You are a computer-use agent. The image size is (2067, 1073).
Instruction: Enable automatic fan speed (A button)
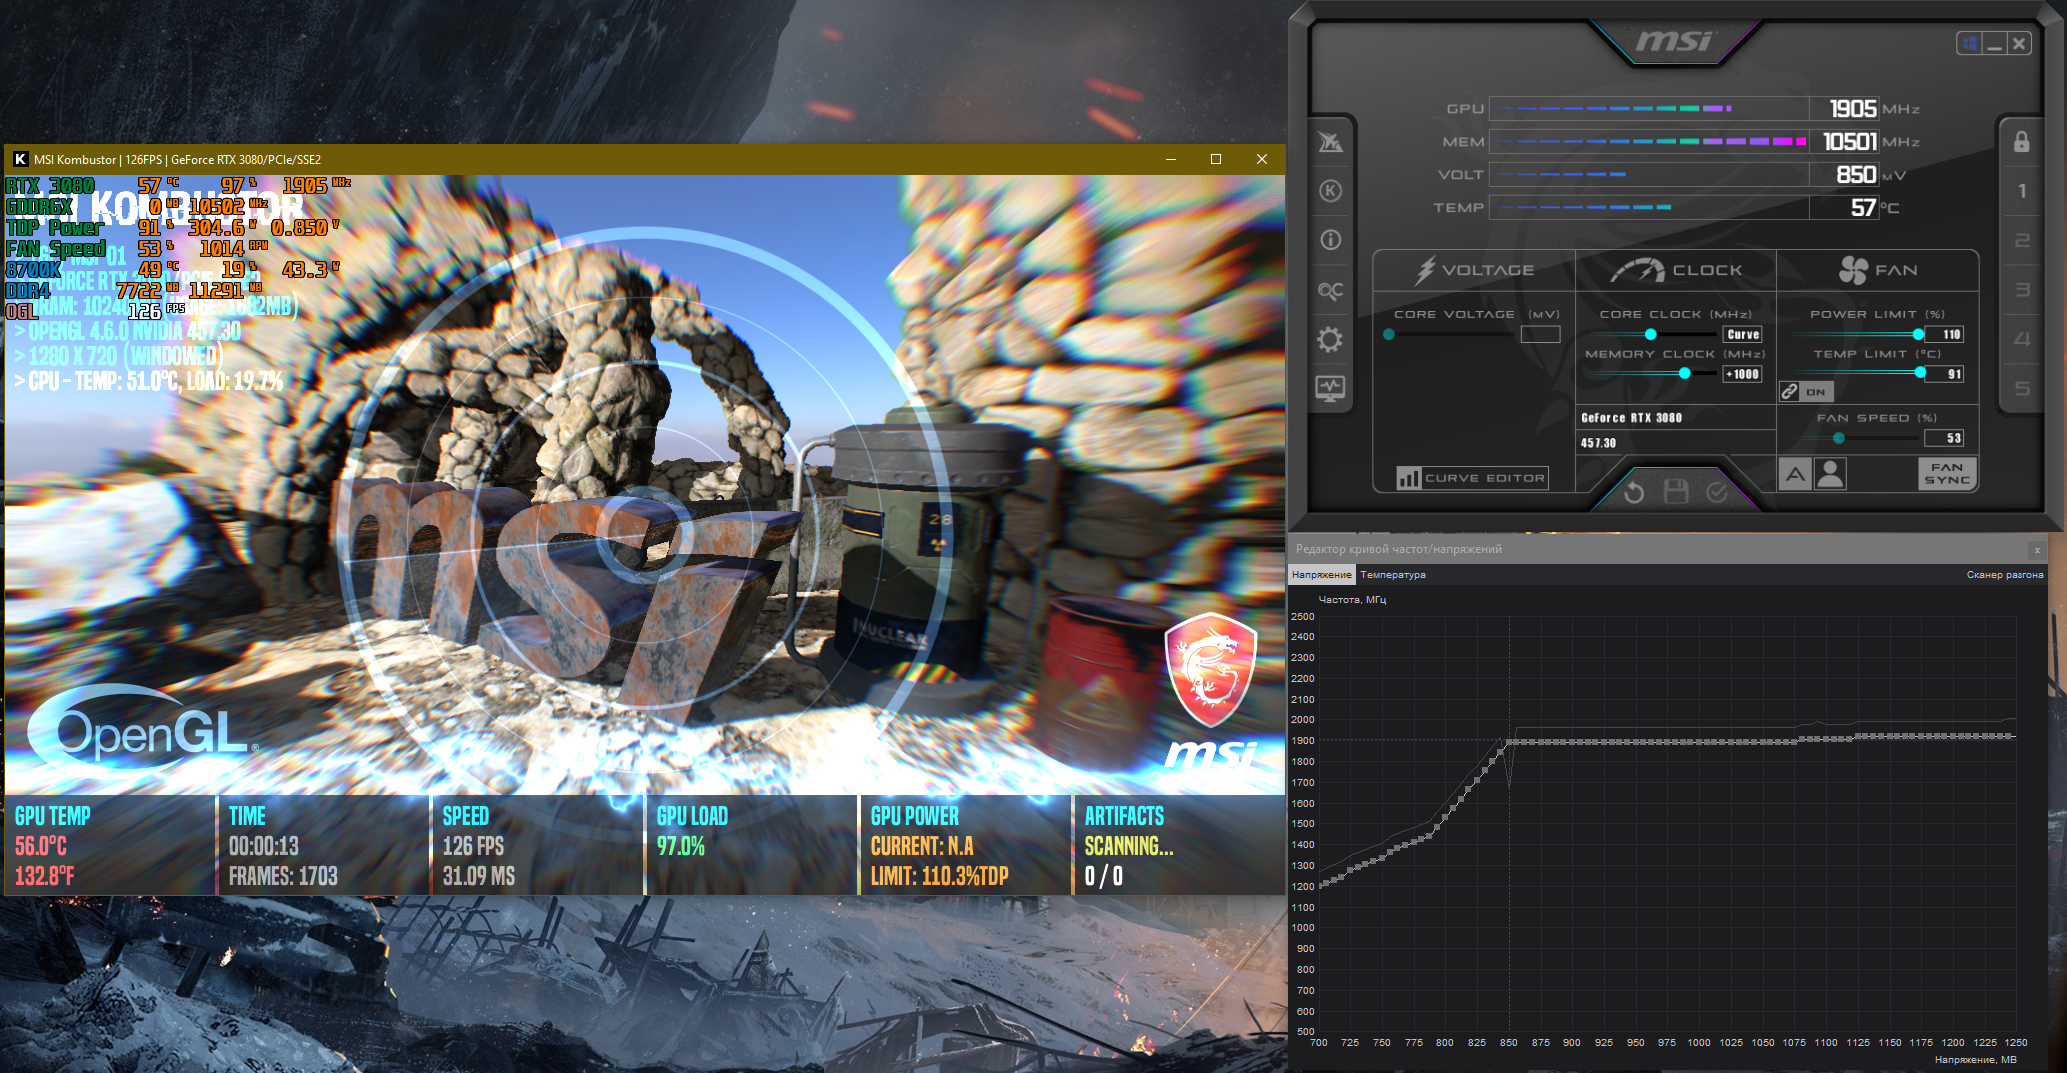point(1795,474)
